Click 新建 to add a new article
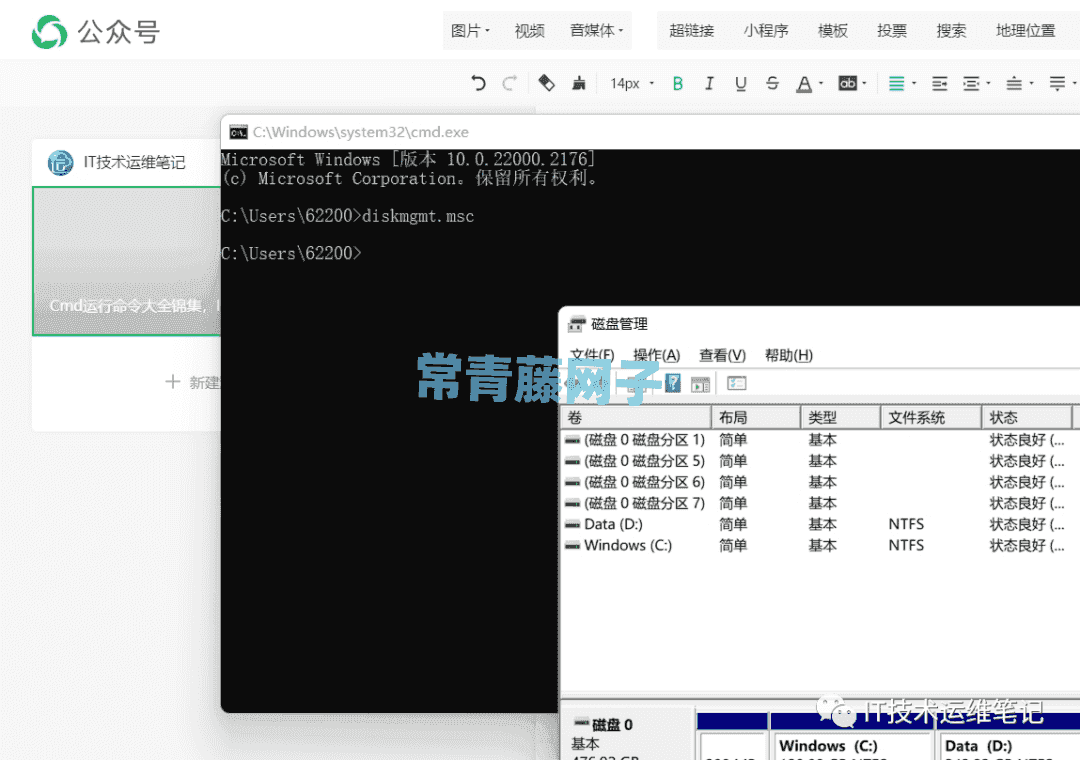The image size is (1080, 760). coord(193,382)
